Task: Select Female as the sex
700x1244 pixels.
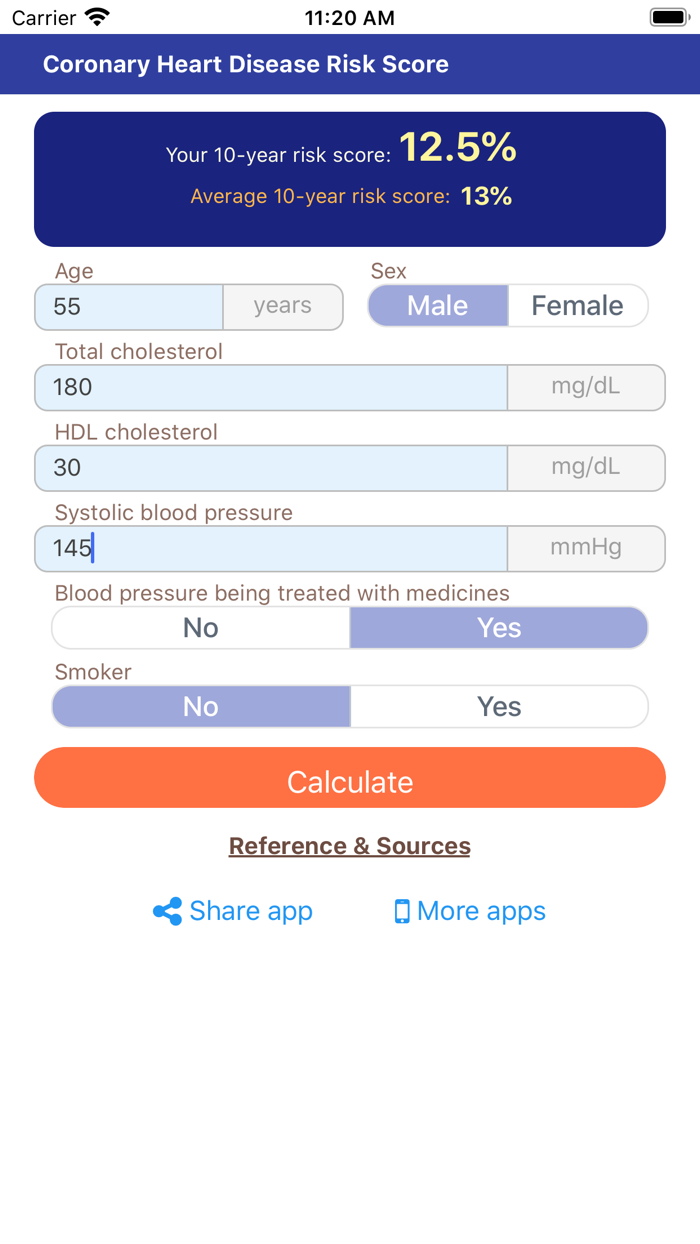Action: (577, 306)
